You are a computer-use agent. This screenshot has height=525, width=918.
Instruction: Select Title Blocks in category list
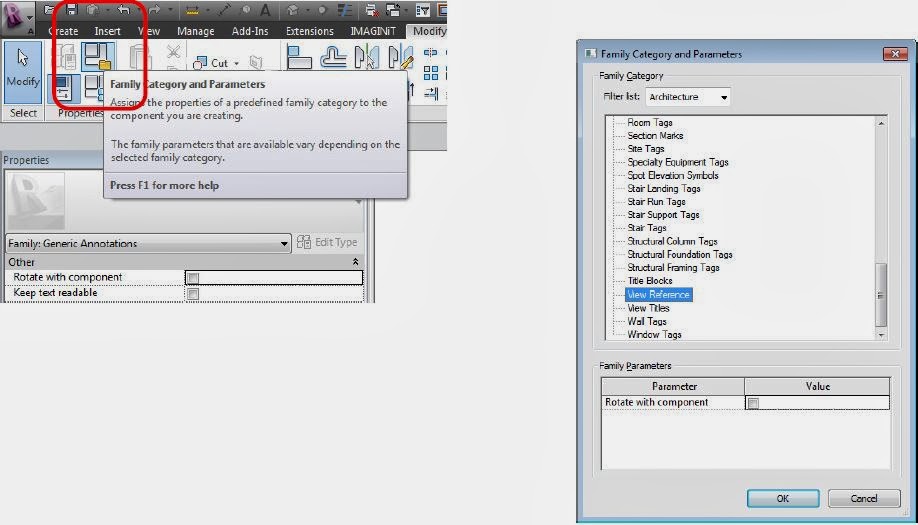650,281
